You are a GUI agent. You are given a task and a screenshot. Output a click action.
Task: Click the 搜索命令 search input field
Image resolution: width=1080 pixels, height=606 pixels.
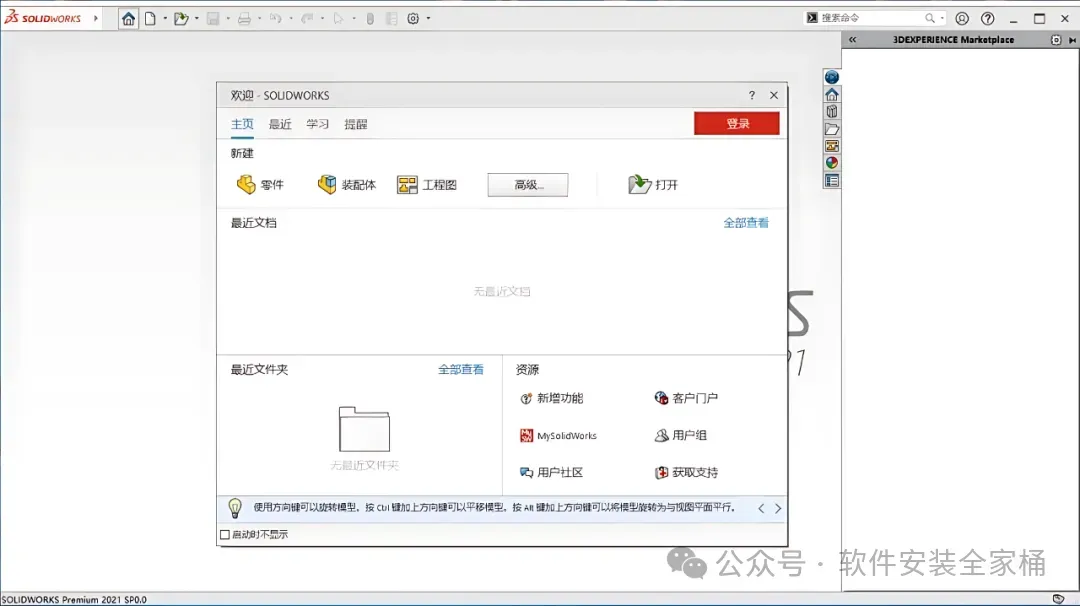coord(870,18)
